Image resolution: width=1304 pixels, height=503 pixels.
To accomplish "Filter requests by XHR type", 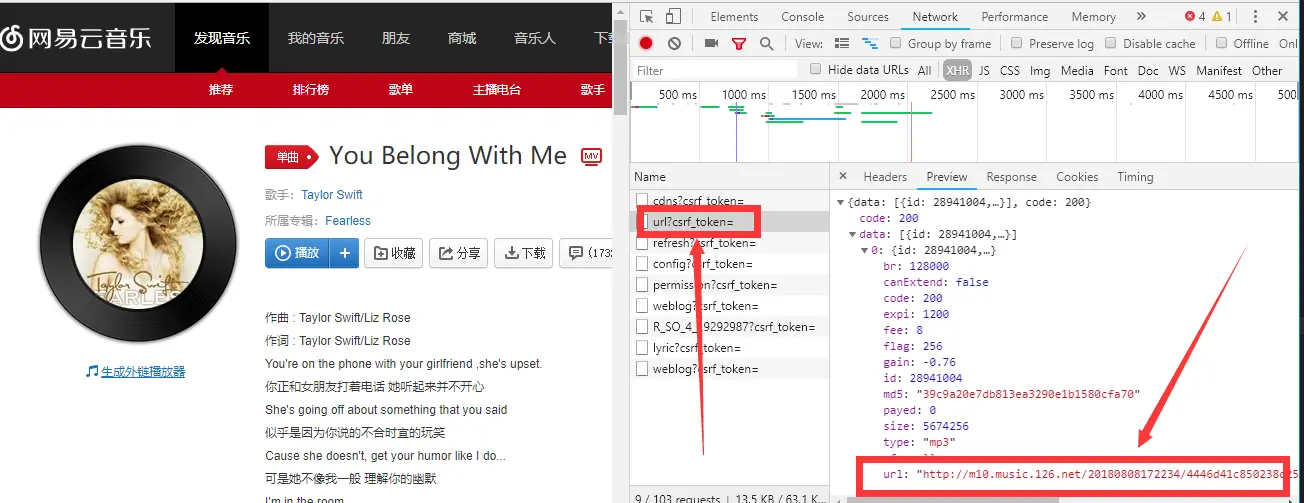I will coord(958,71).
